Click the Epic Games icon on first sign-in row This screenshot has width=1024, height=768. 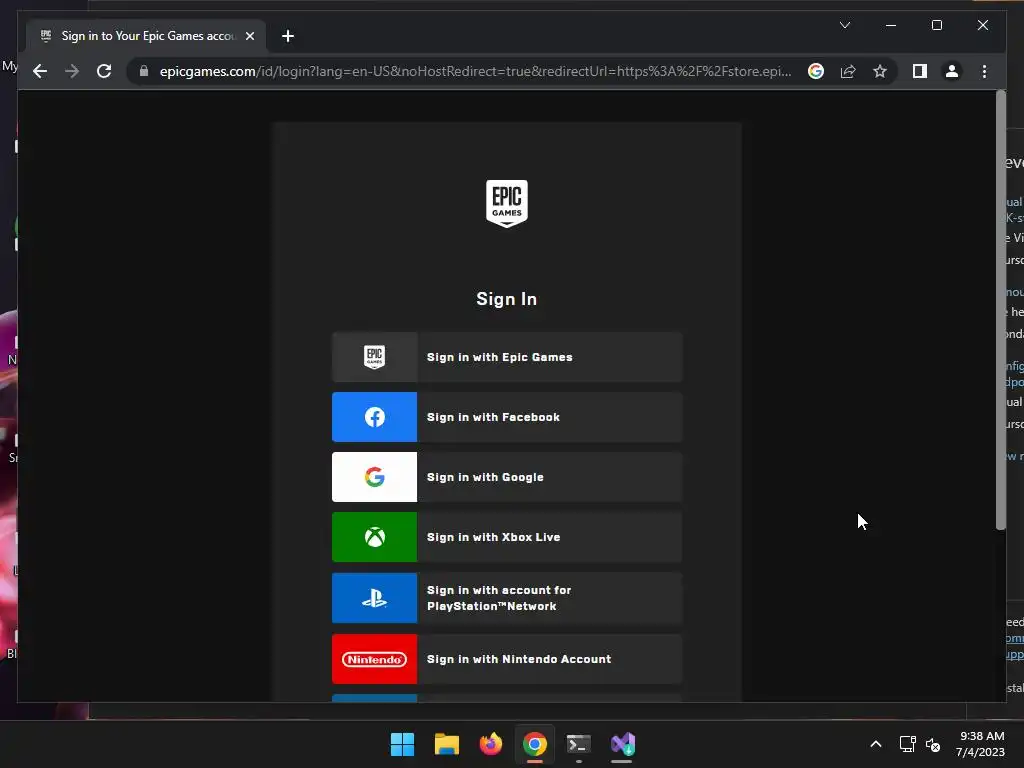[374, 357]
